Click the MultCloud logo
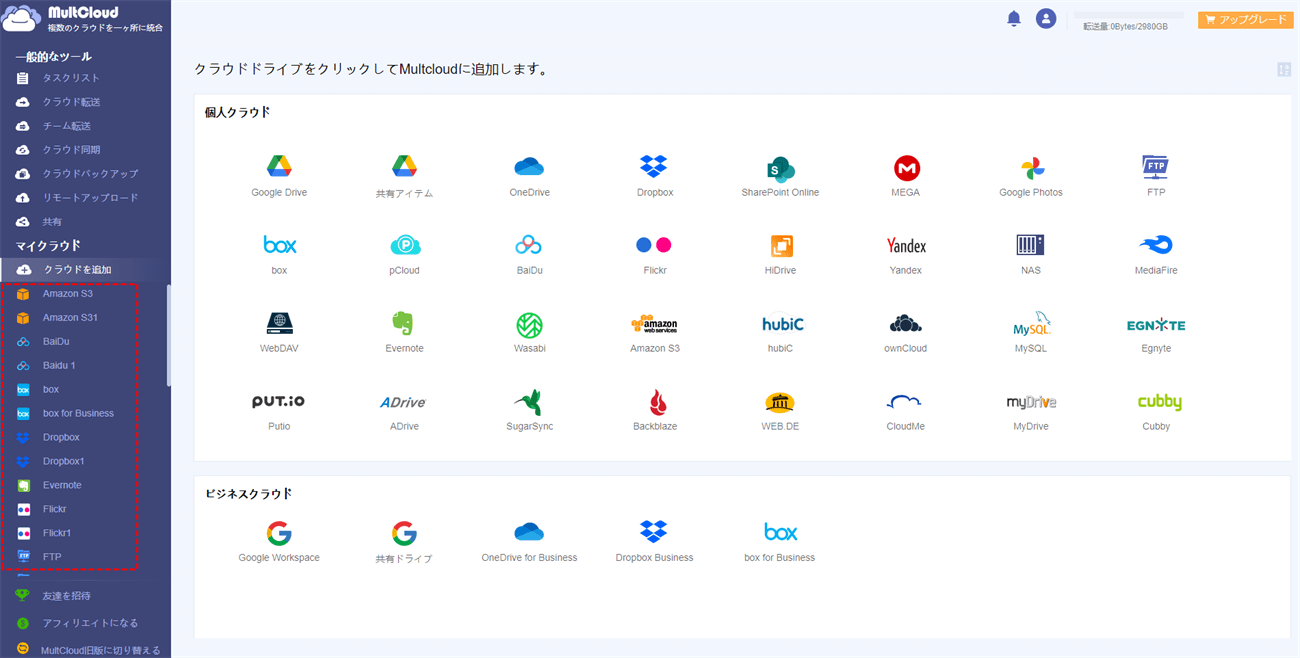Image resolution: width=1300 pixels, height=658 pixels. 83,19
